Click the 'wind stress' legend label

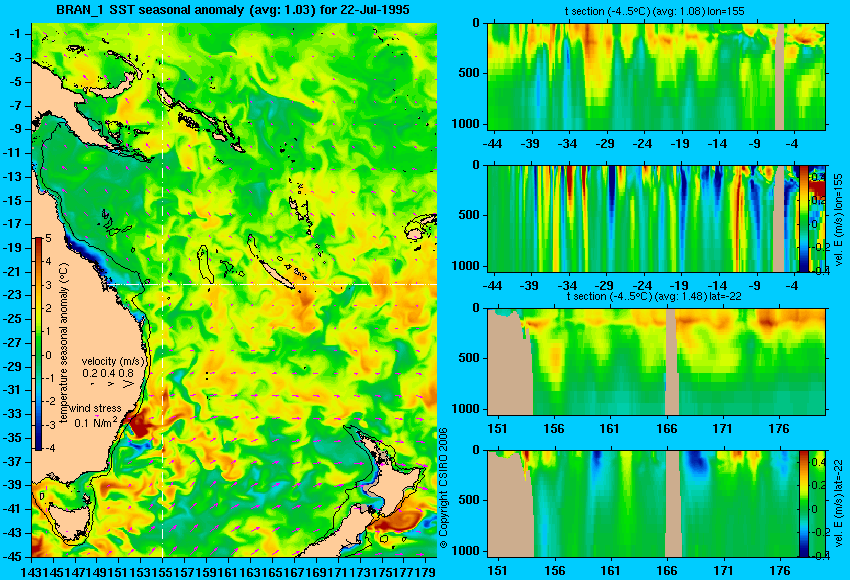pos(95,408)
